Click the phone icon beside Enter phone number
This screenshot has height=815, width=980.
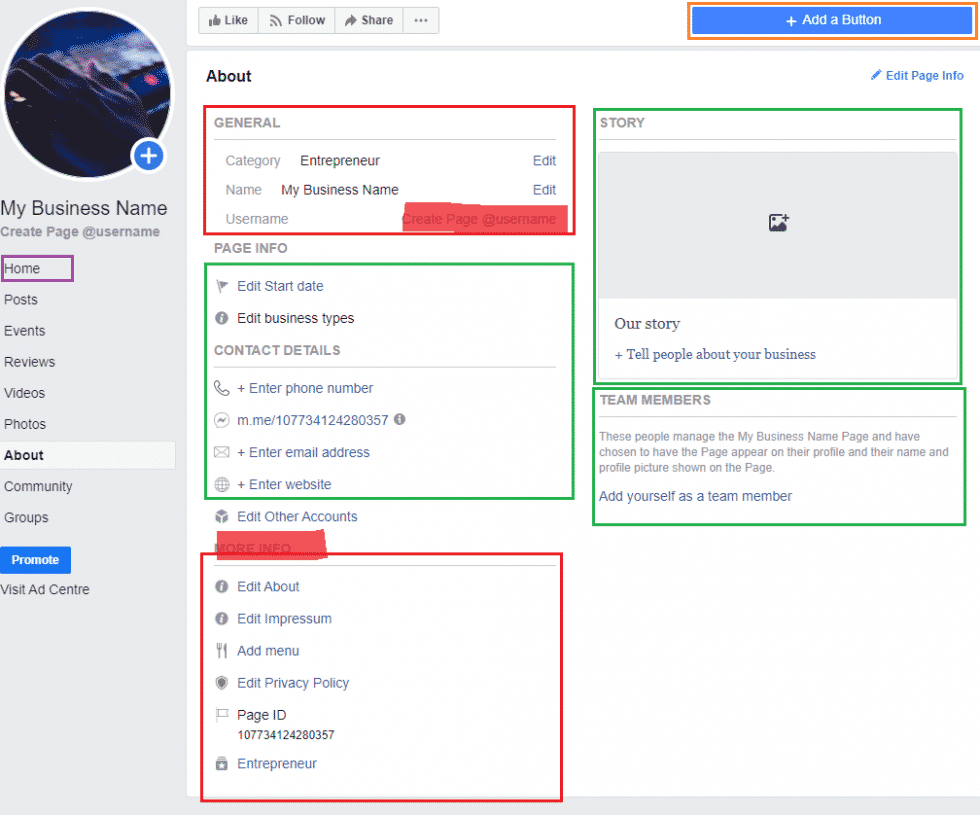click(x=222, y=388)
